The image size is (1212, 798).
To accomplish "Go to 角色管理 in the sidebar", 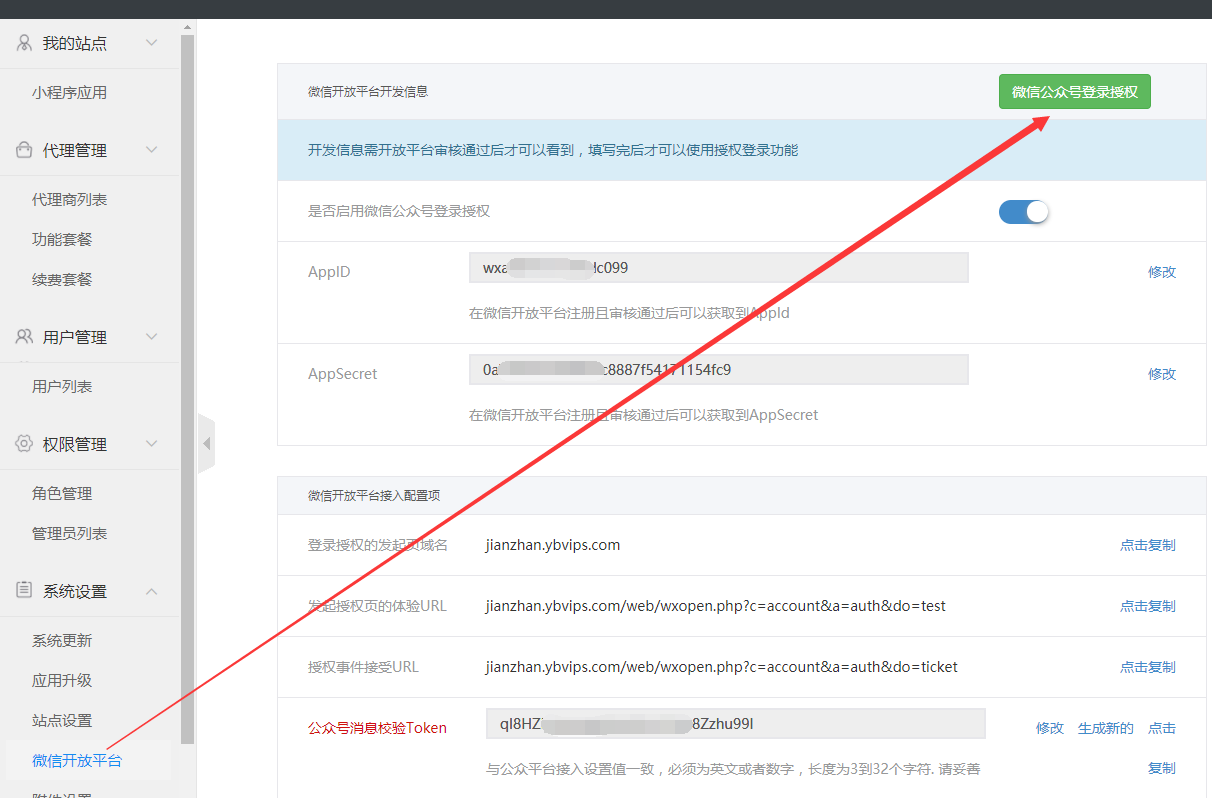I will coord(62,494).
